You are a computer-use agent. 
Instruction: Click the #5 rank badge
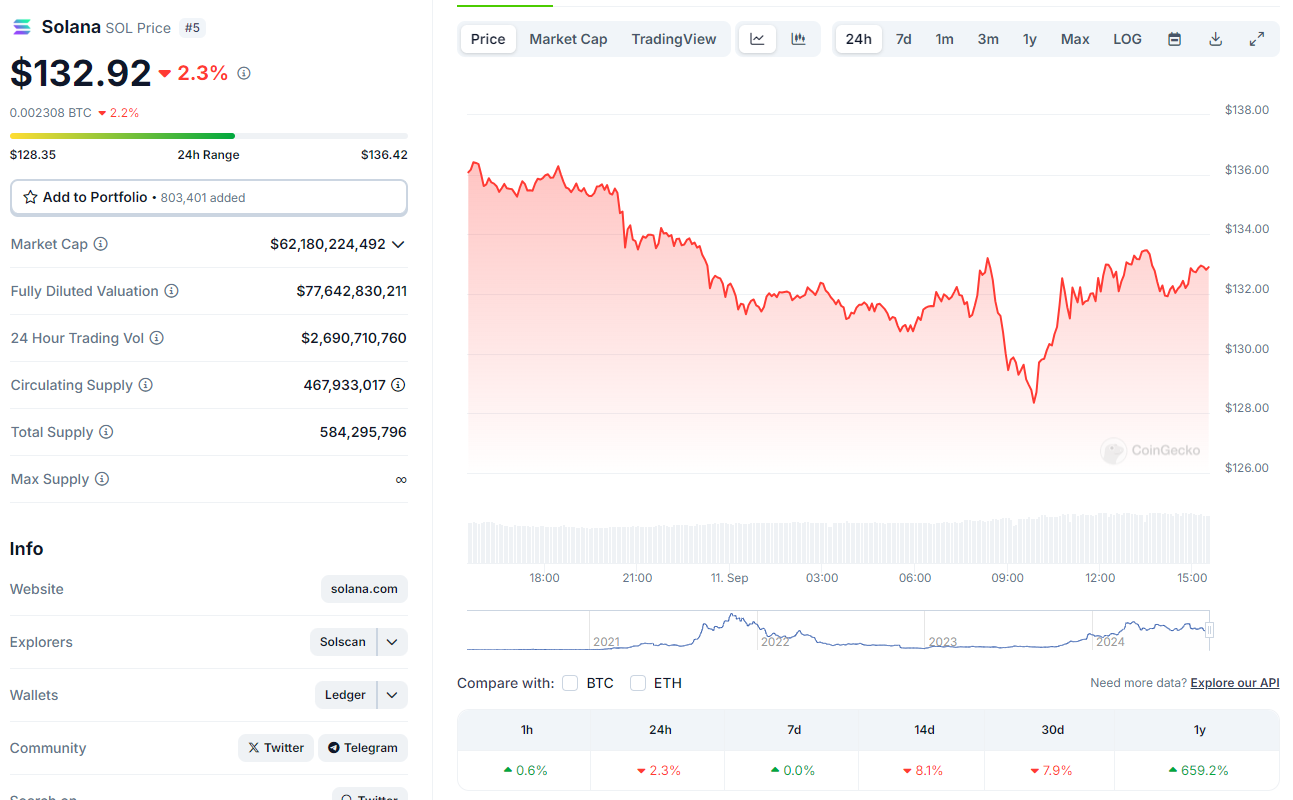pyautogui.click(x=192, y=28)
